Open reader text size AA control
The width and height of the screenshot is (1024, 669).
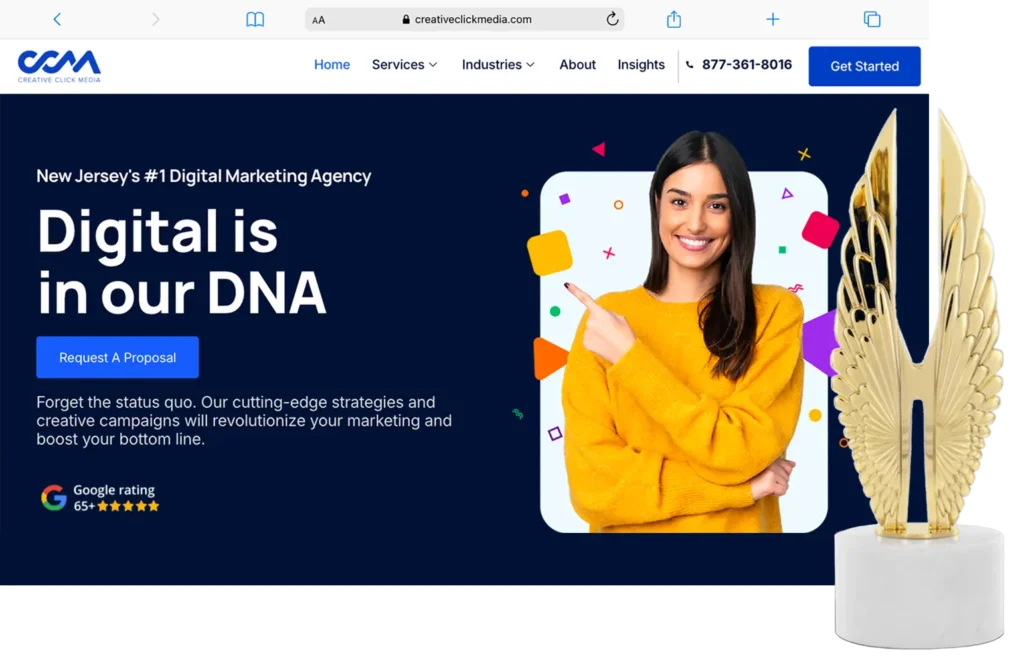(x=319, y=20)
